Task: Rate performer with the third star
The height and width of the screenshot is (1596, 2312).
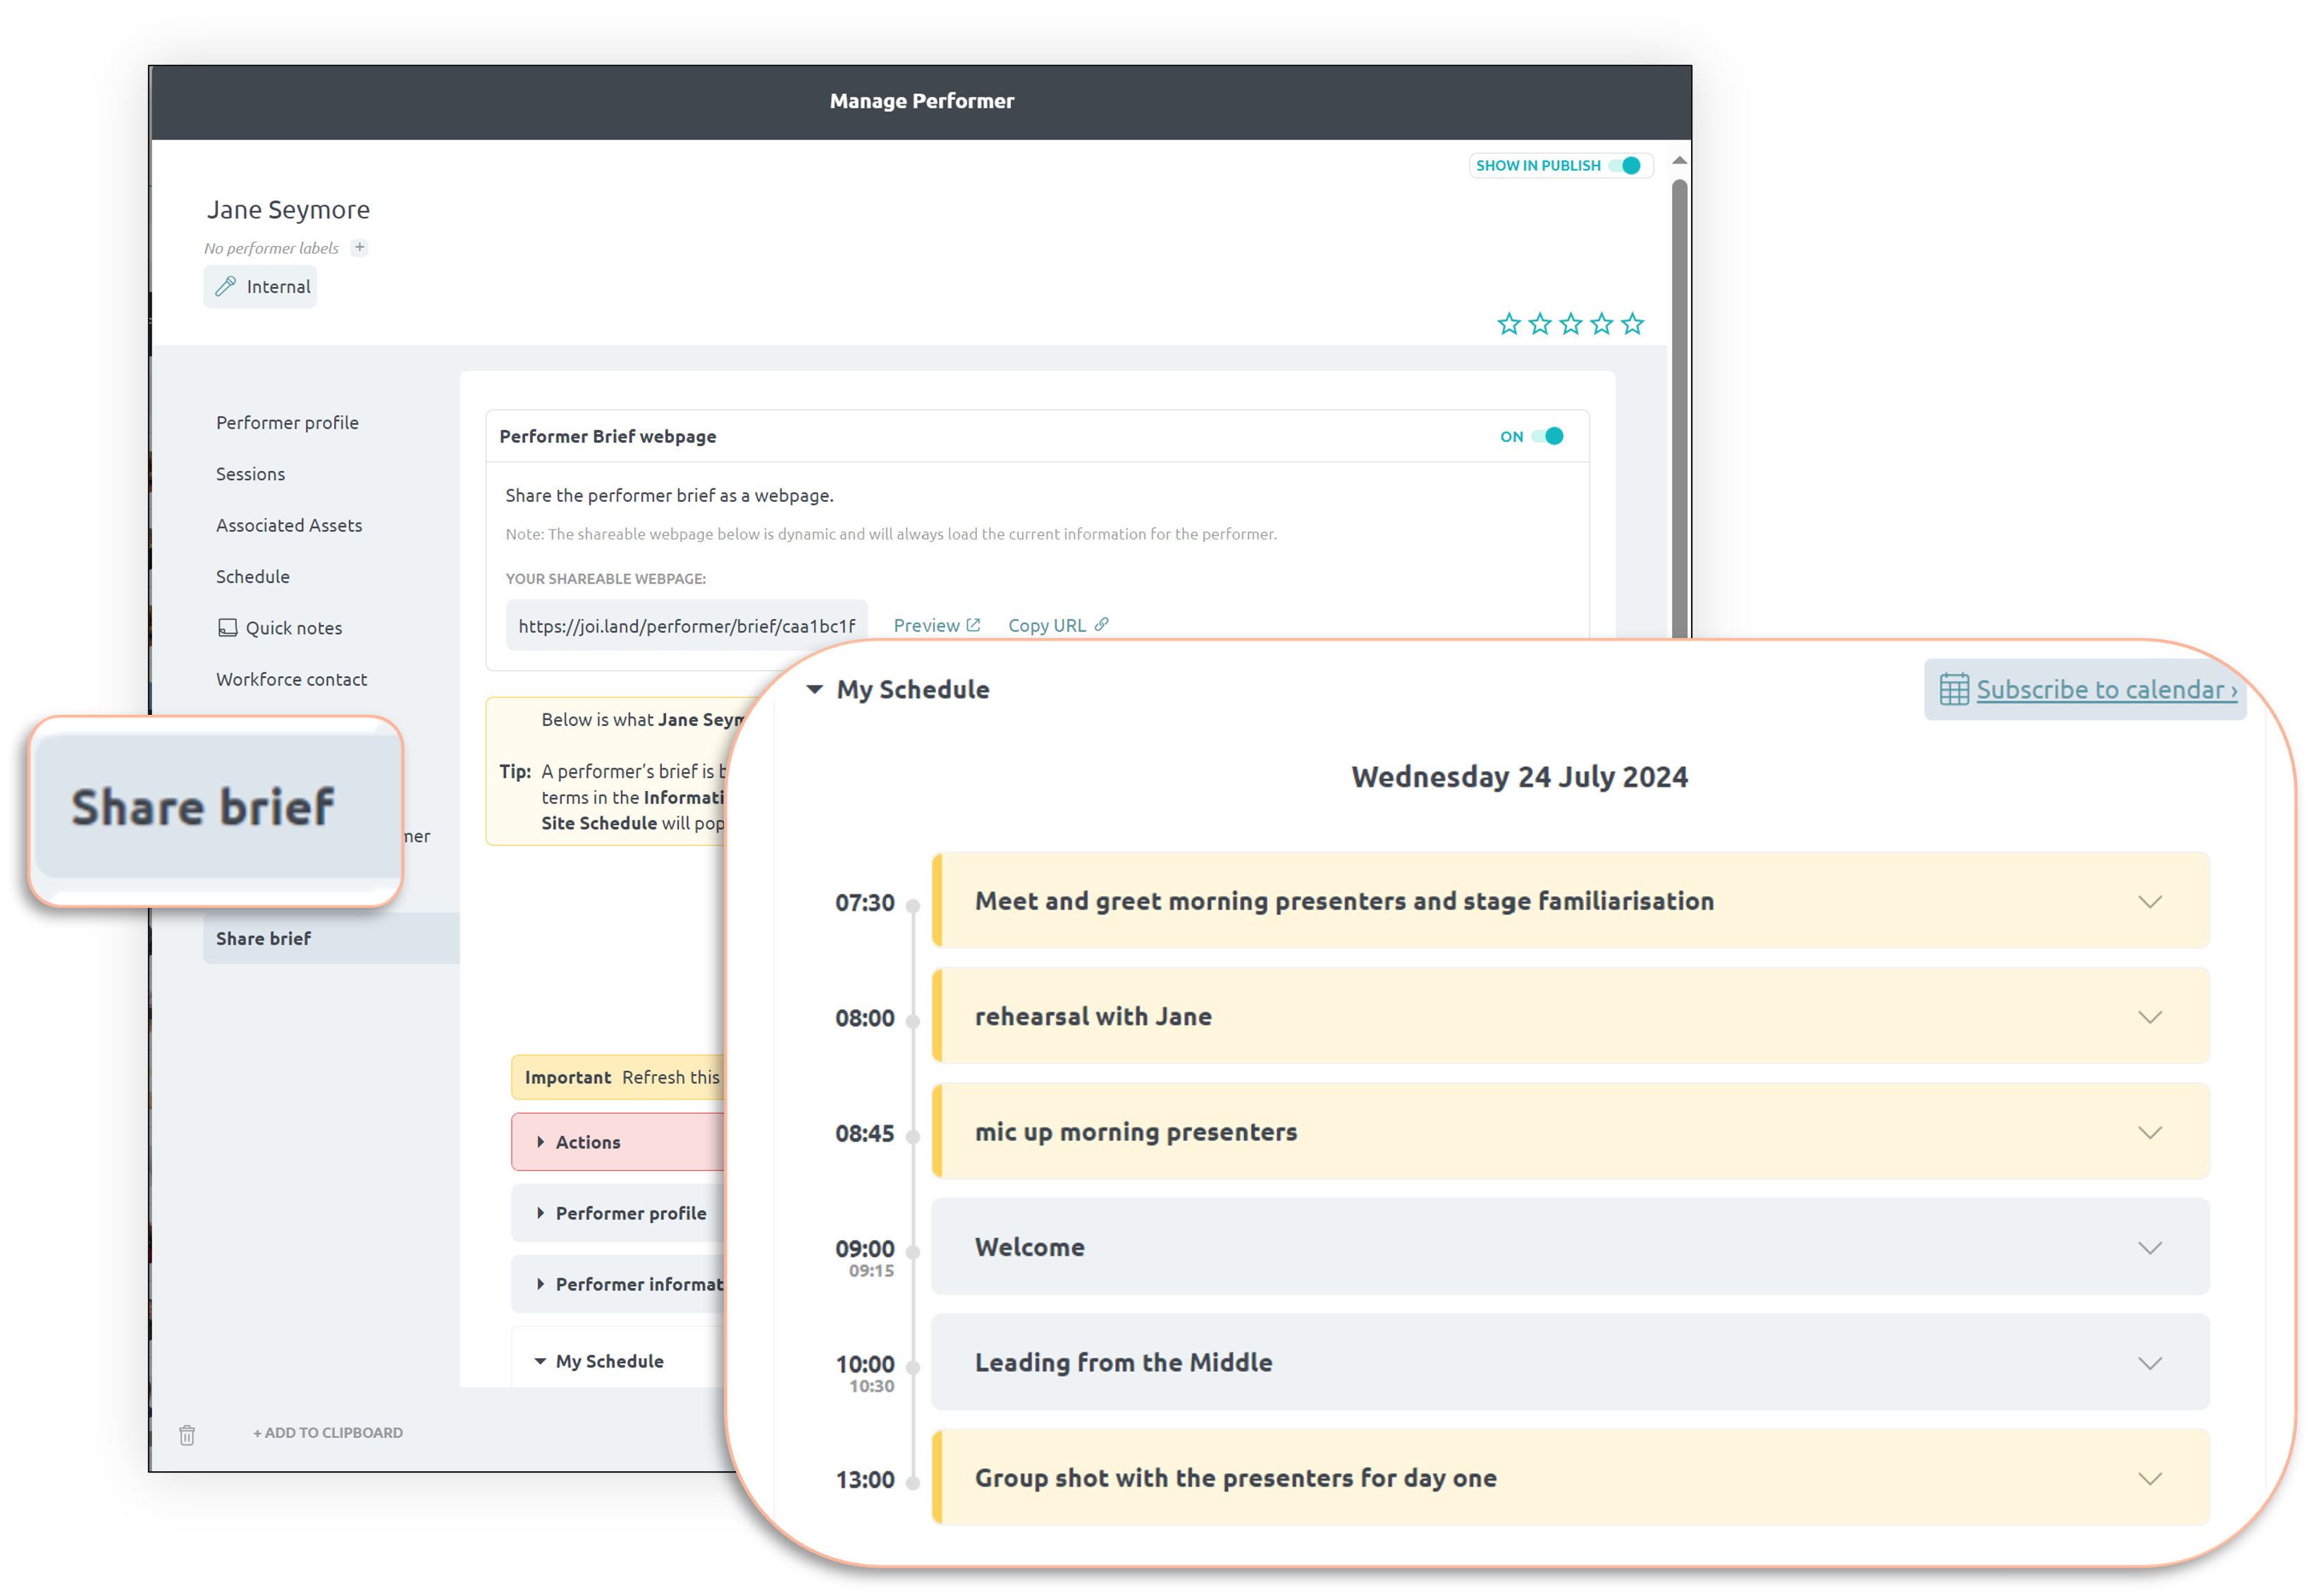Action: click(1571, 324)
